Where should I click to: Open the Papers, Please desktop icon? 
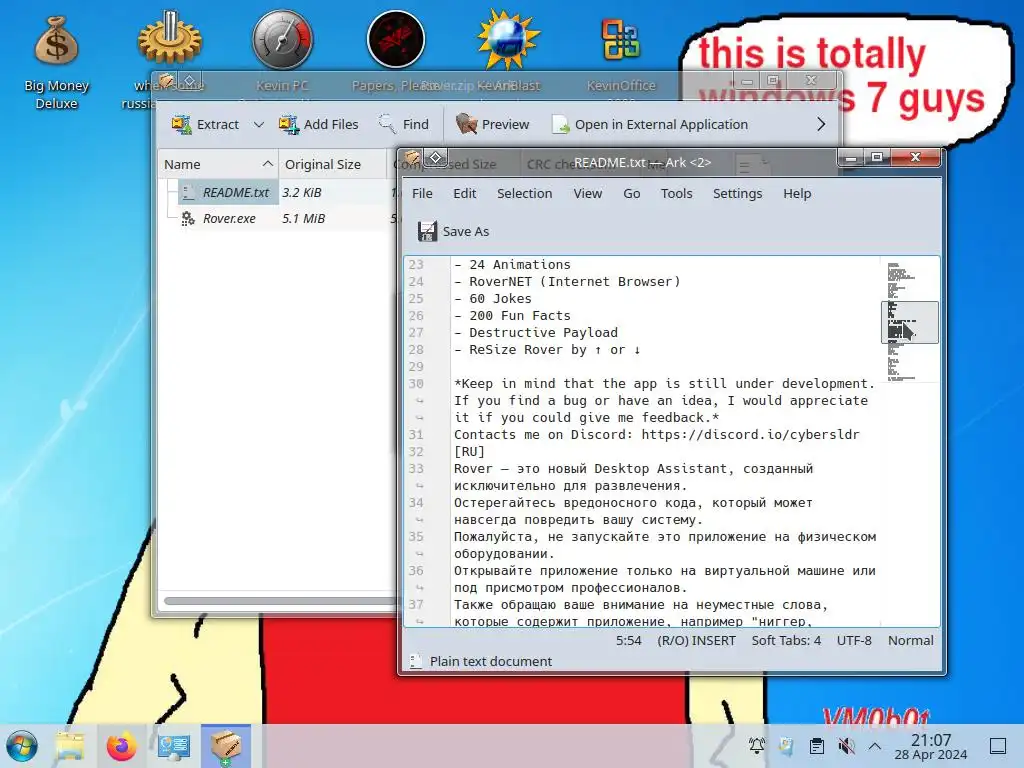[x=396, y=40]
